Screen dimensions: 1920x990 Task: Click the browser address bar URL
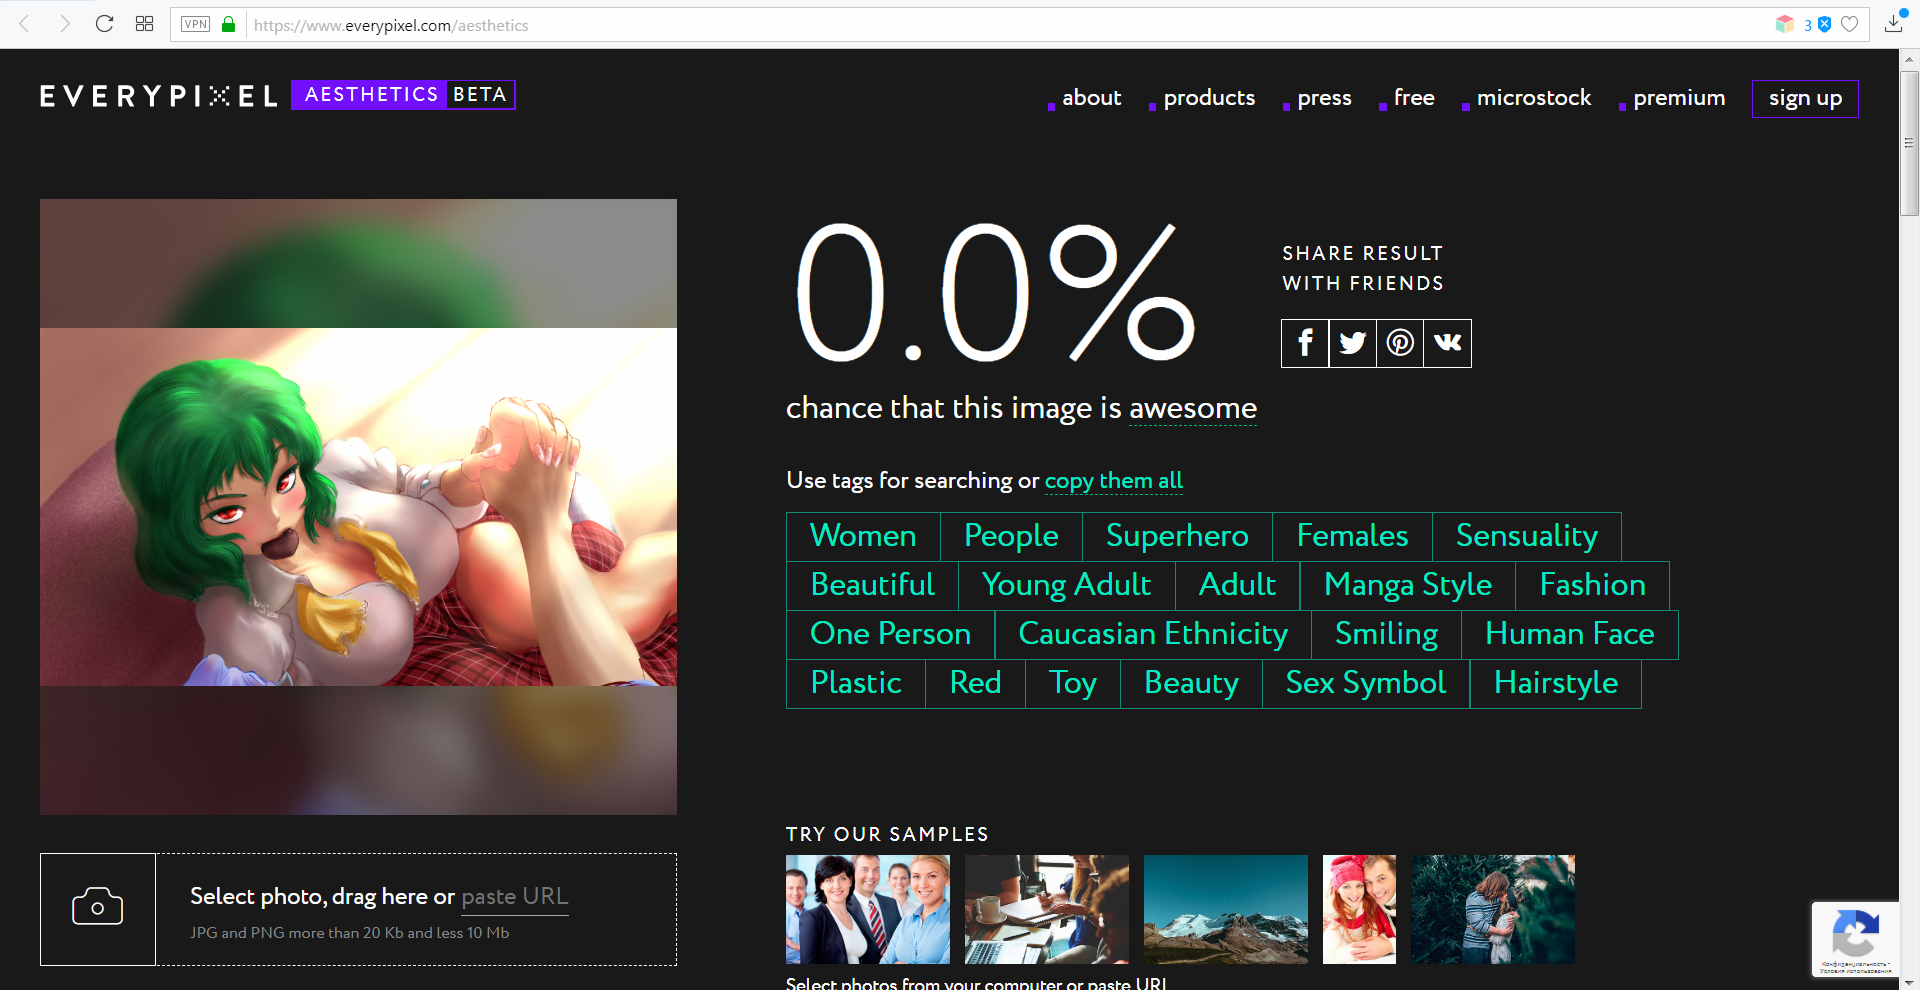tap(391, 25)
